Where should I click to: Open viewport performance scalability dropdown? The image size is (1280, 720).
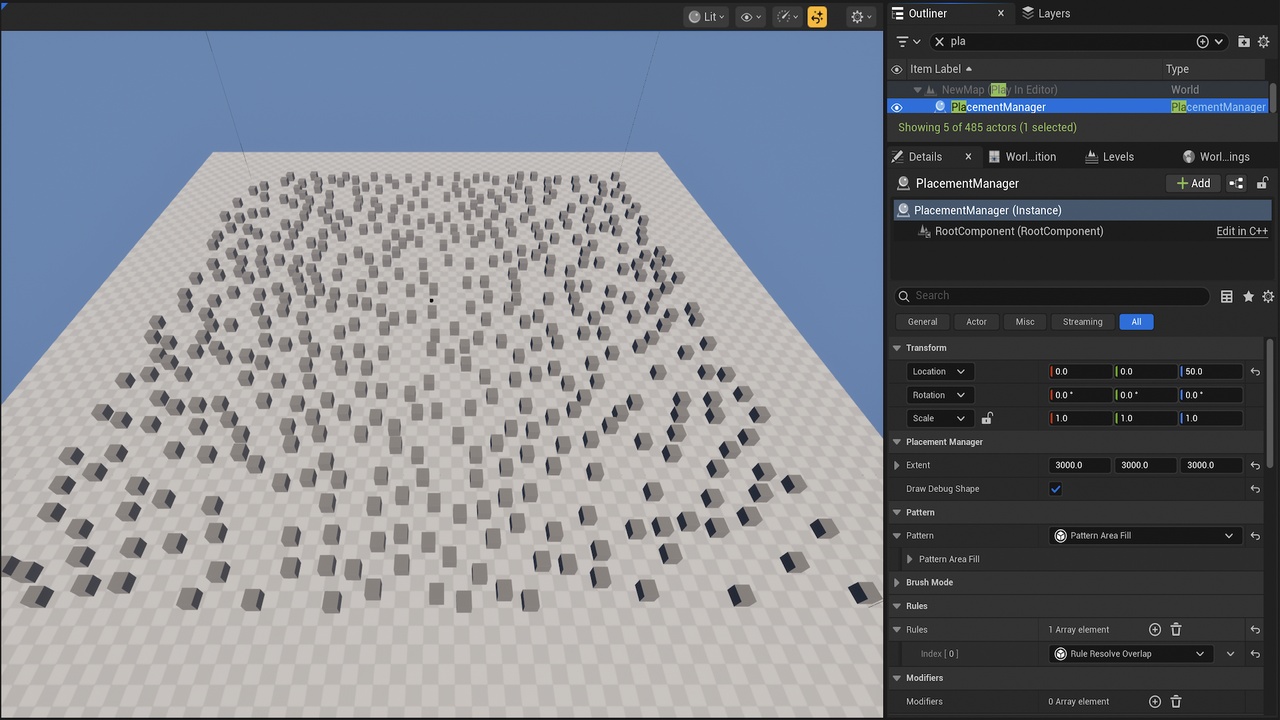[x=788, y=16]
